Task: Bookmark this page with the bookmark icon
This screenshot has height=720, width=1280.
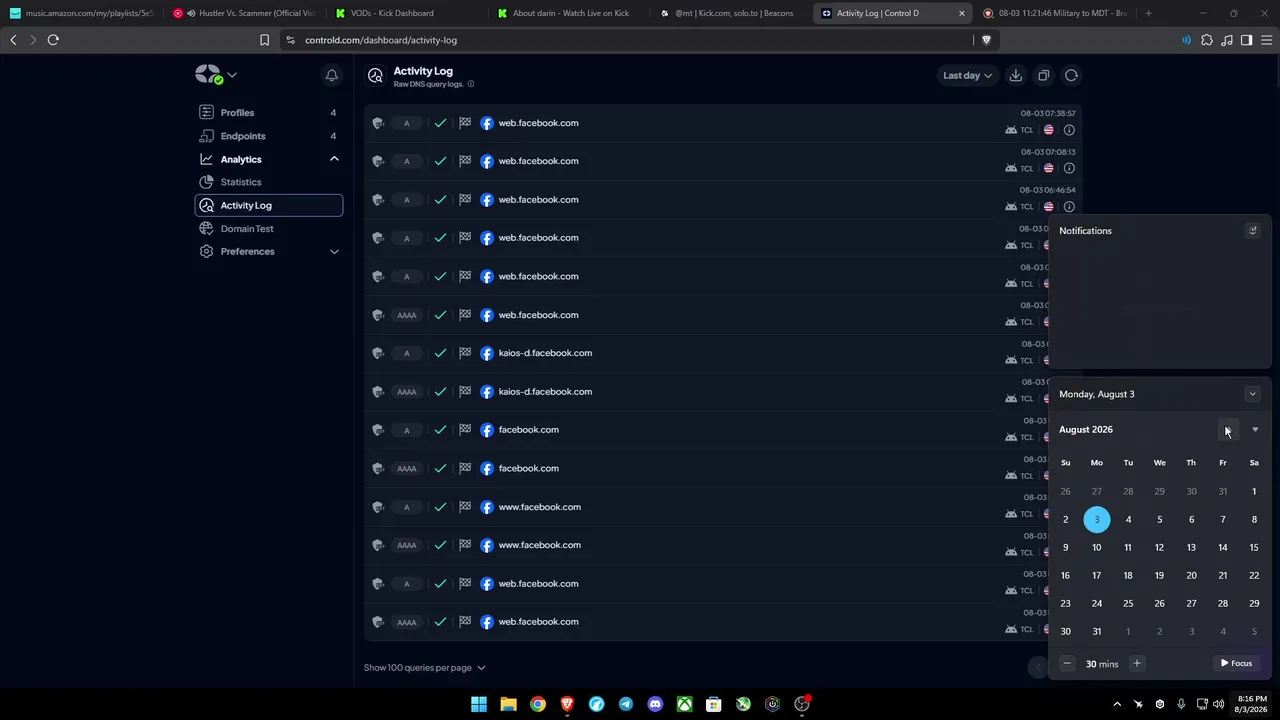Action: coord(264,40)
